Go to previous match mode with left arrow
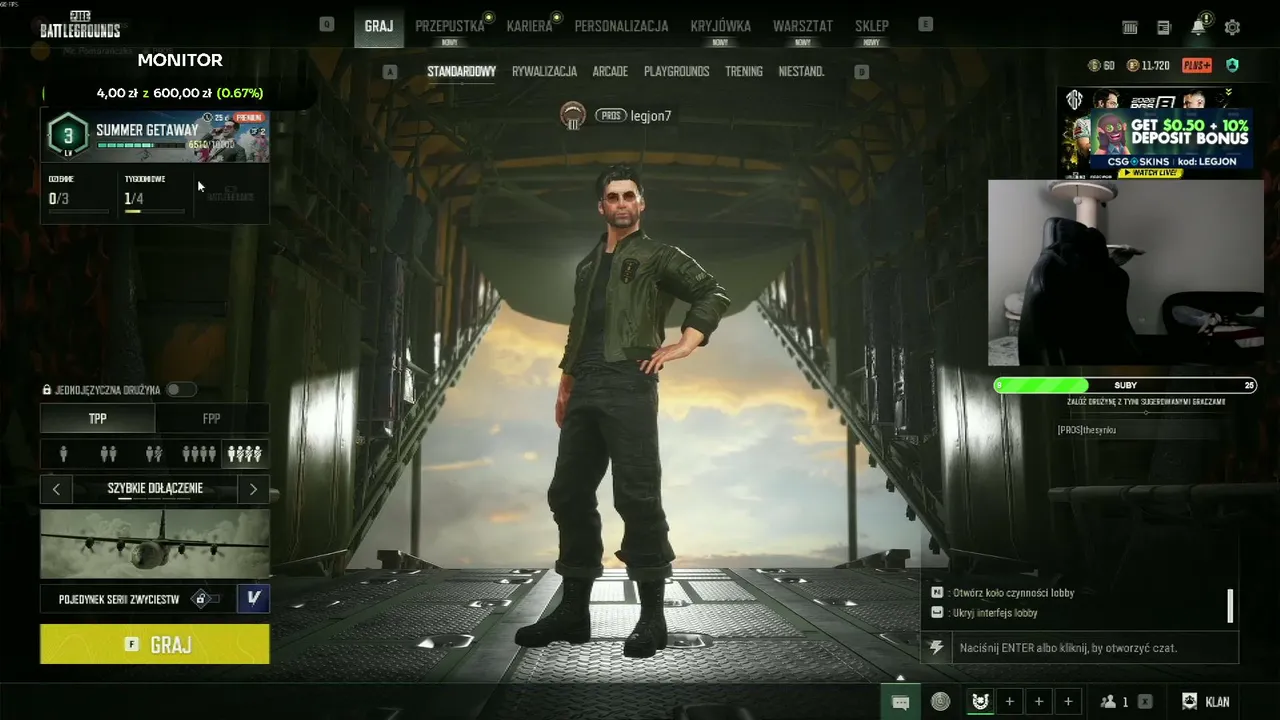This screenshot has width=1280, height=720. pyautogui.click(x=56, y=489)
